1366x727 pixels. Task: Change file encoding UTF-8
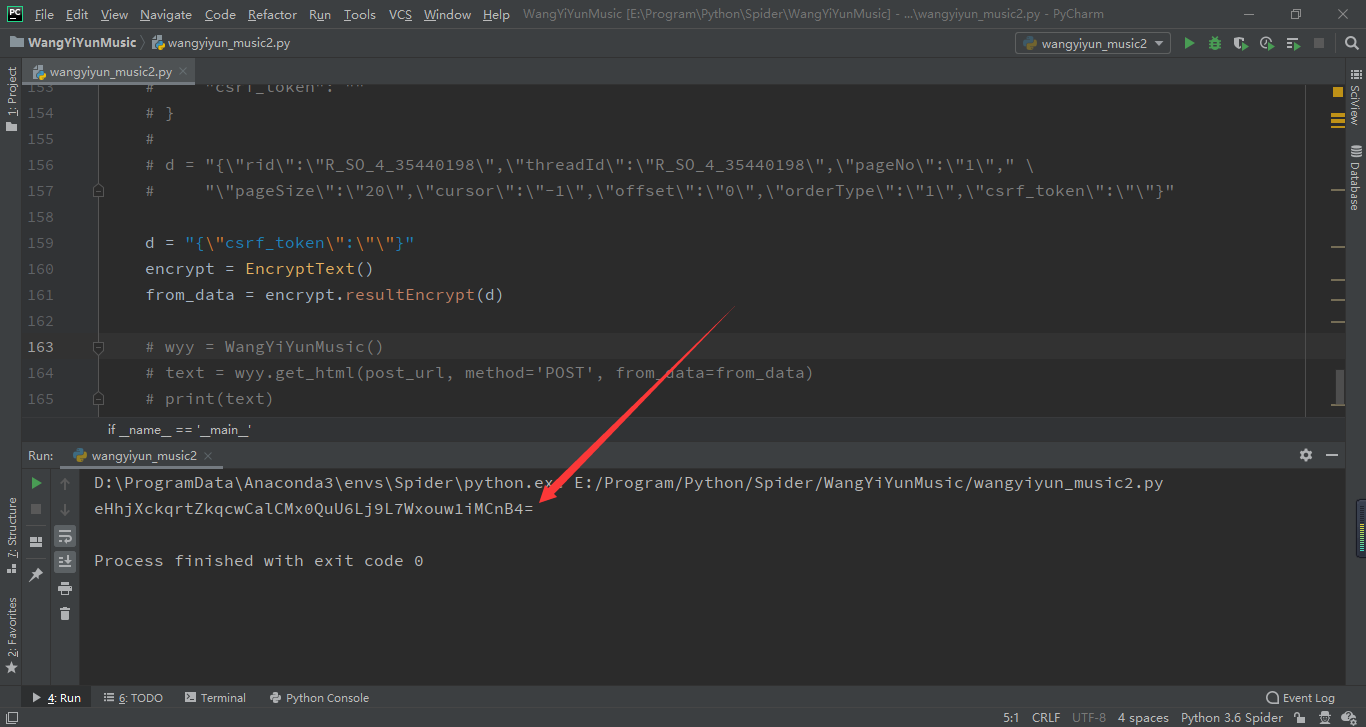(1089, 718)
